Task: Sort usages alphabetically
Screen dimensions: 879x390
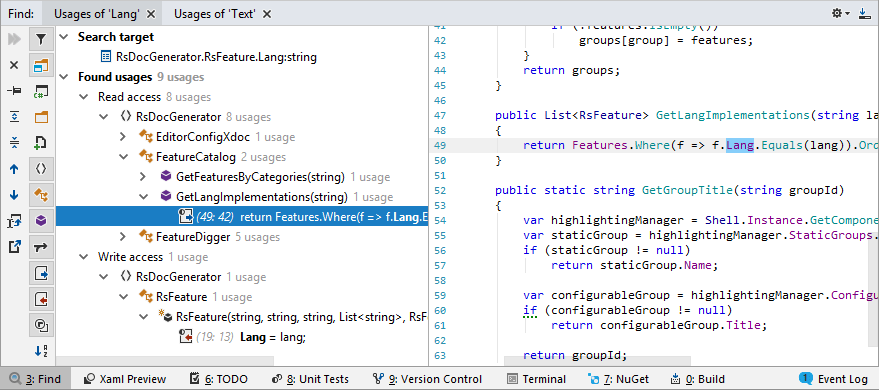Action: 41,351
